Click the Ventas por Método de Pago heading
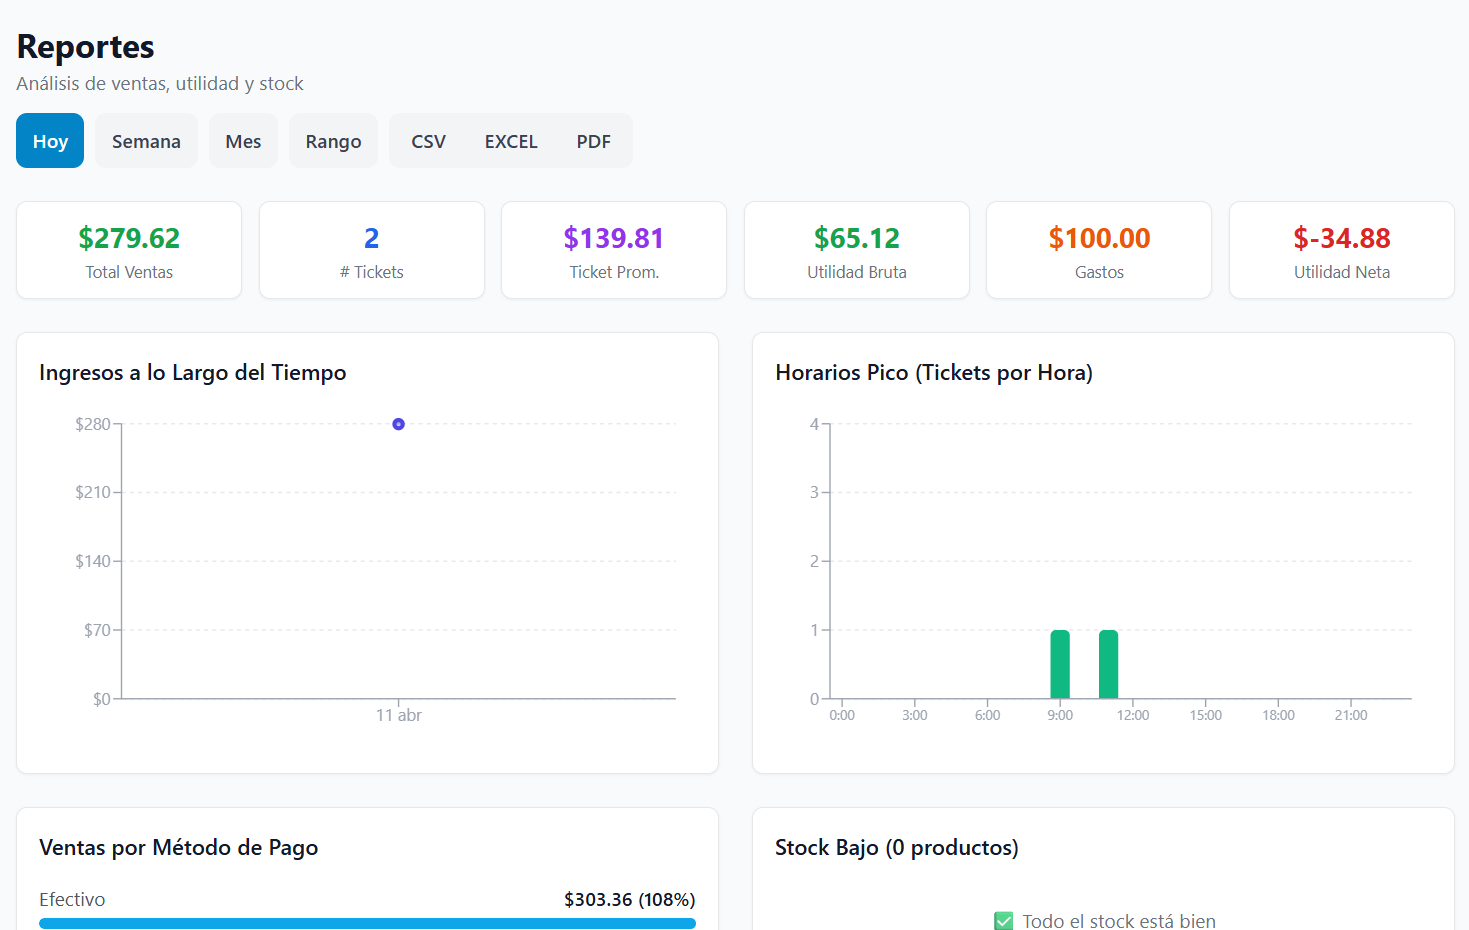The image size is (1469, 930). tap(178, 848)
